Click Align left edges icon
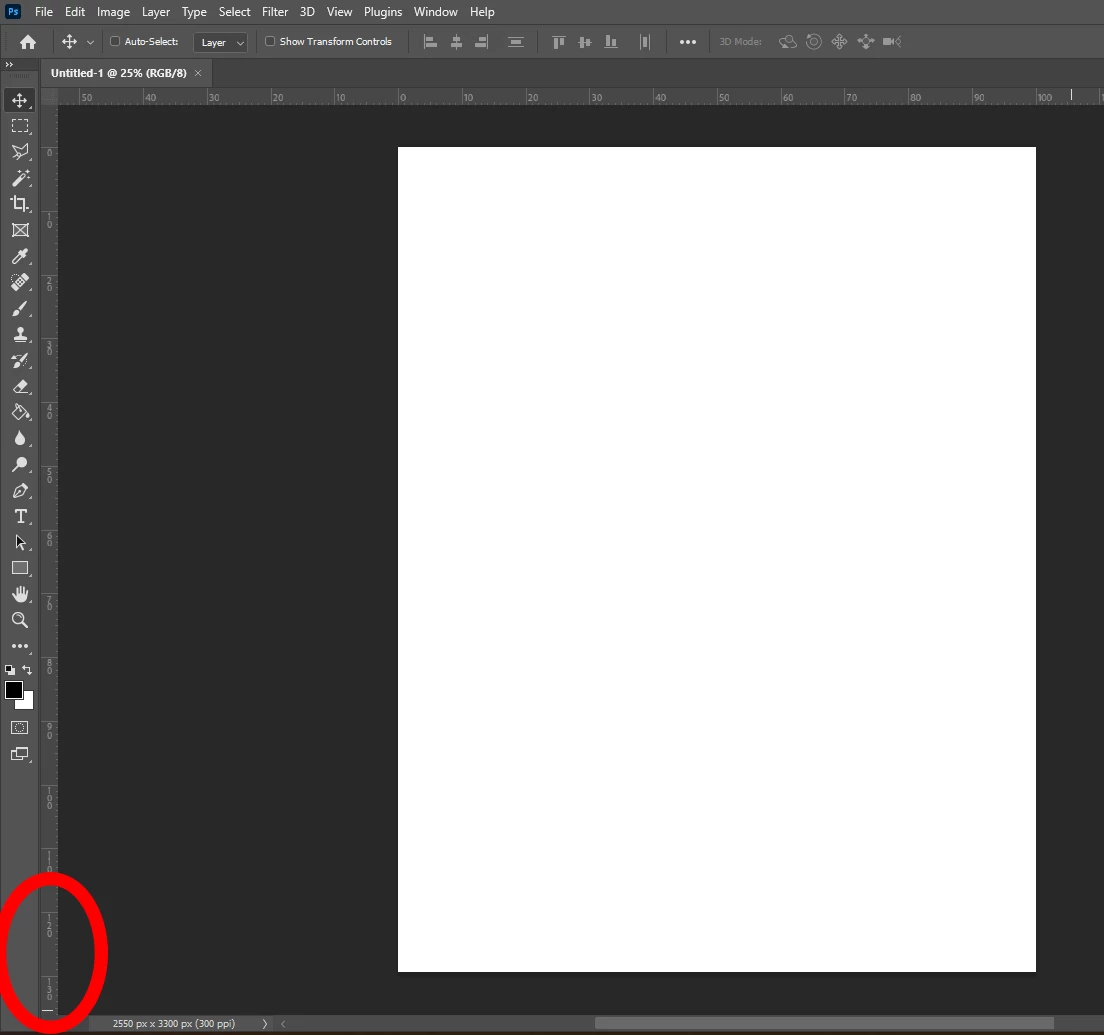 pos(430,42)
